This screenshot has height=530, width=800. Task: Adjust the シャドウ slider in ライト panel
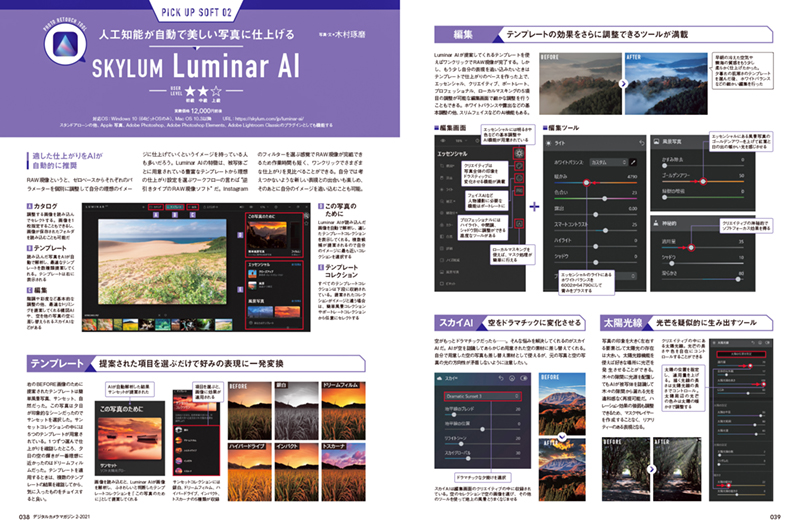(x=595, y=262)
